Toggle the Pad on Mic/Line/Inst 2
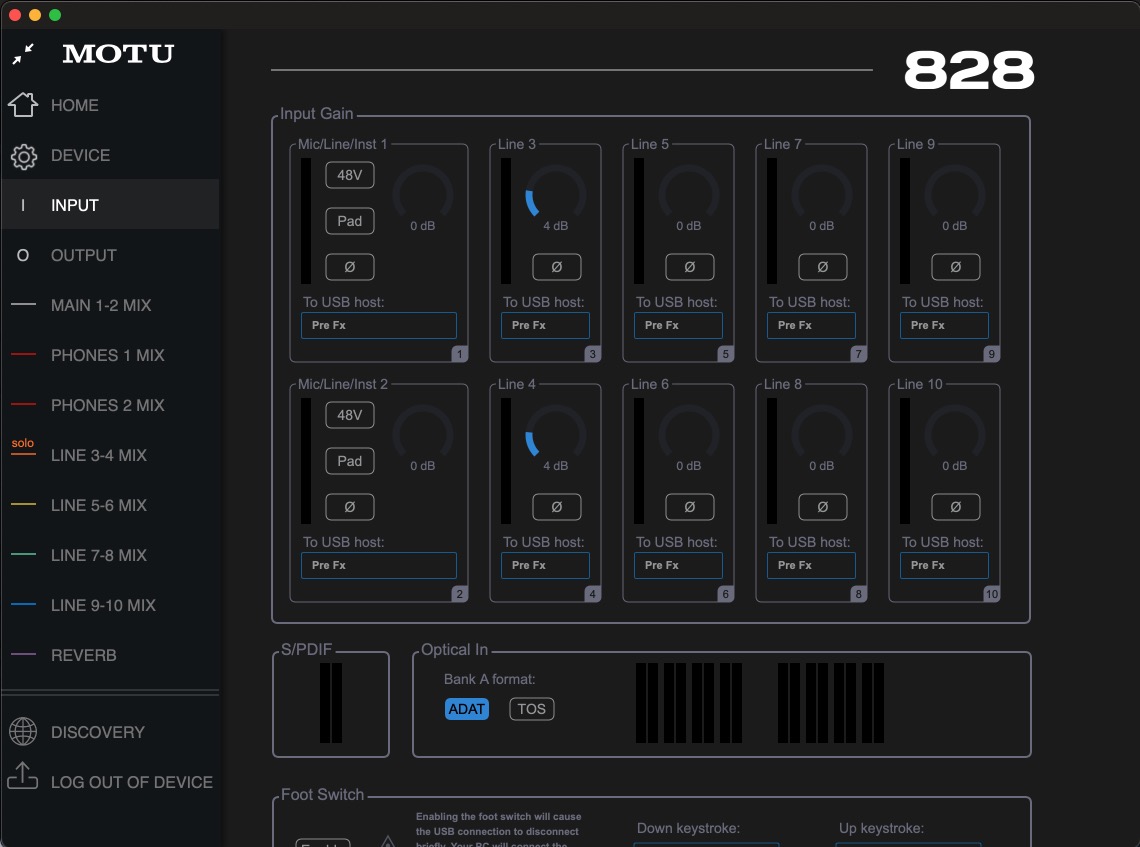The image size is (1140, 847). 350,461
